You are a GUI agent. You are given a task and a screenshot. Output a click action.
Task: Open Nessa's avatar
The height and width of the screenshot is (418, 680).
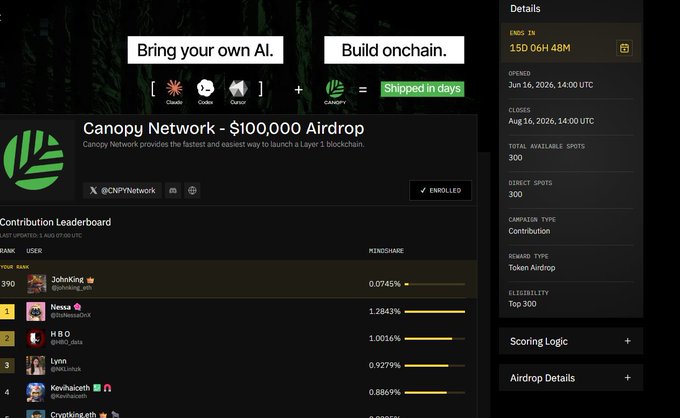(36, 311)
